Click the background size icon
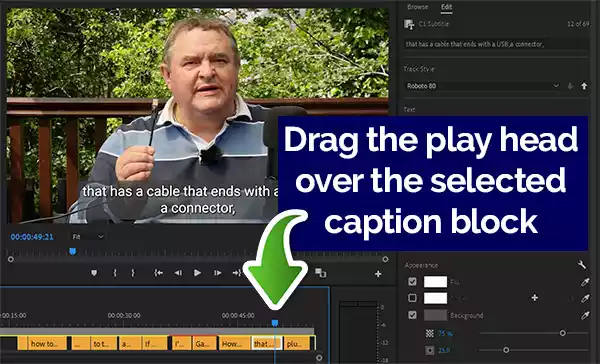This screenshot has height=364, width=600. pos(430,350)
